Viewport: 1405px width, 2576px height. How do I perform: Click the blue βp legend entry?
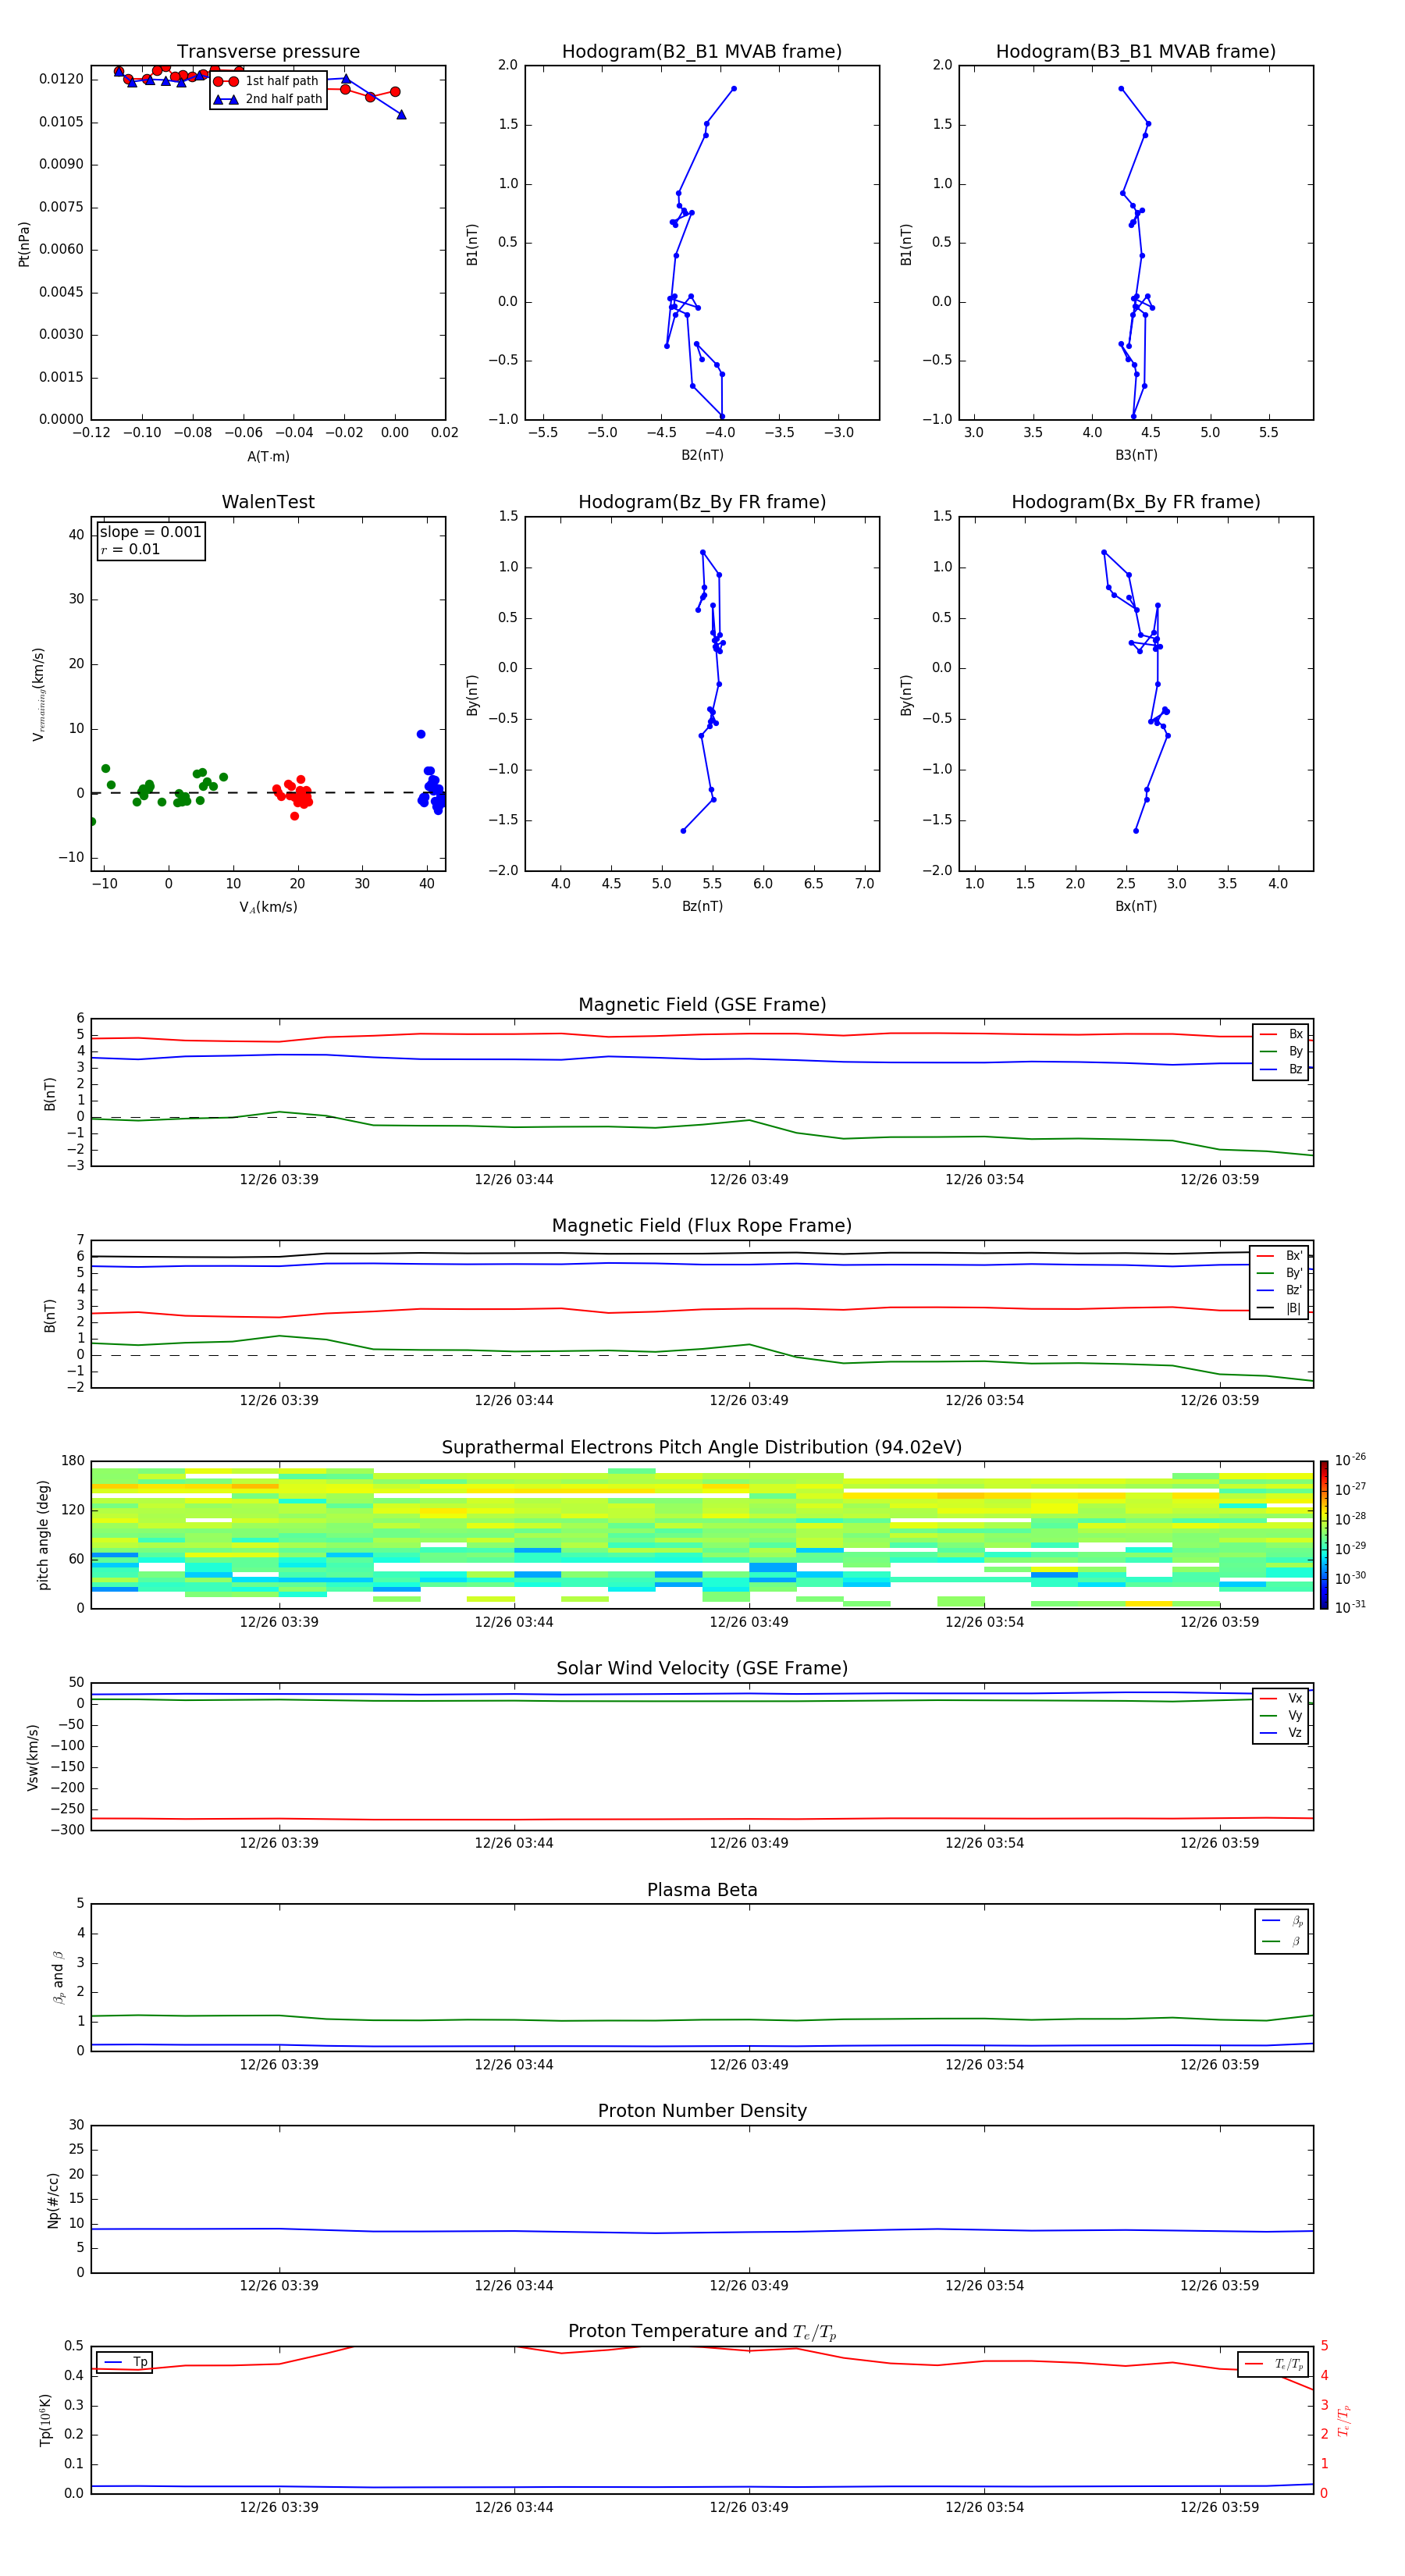click(1282, 1921)
